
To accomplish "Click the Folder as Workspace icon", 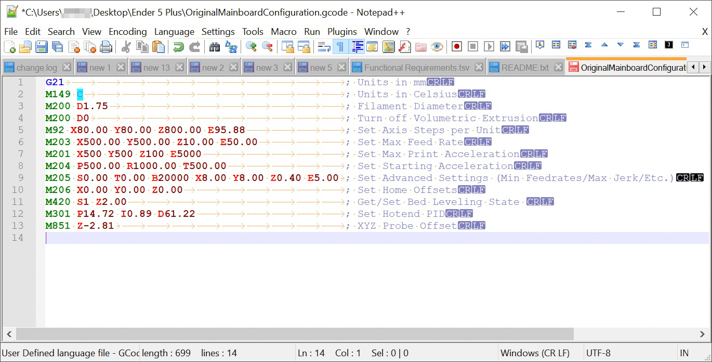I will pyautogui.click(x=420, y=46).
